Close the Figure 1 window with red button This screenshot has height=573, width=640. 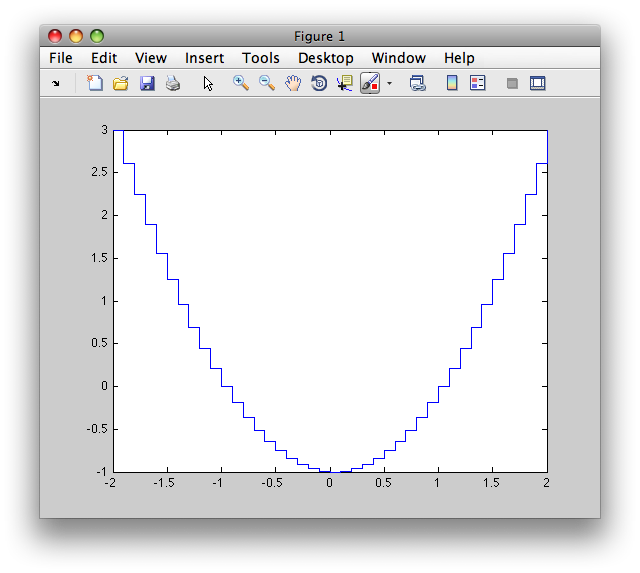click(55, 36)
